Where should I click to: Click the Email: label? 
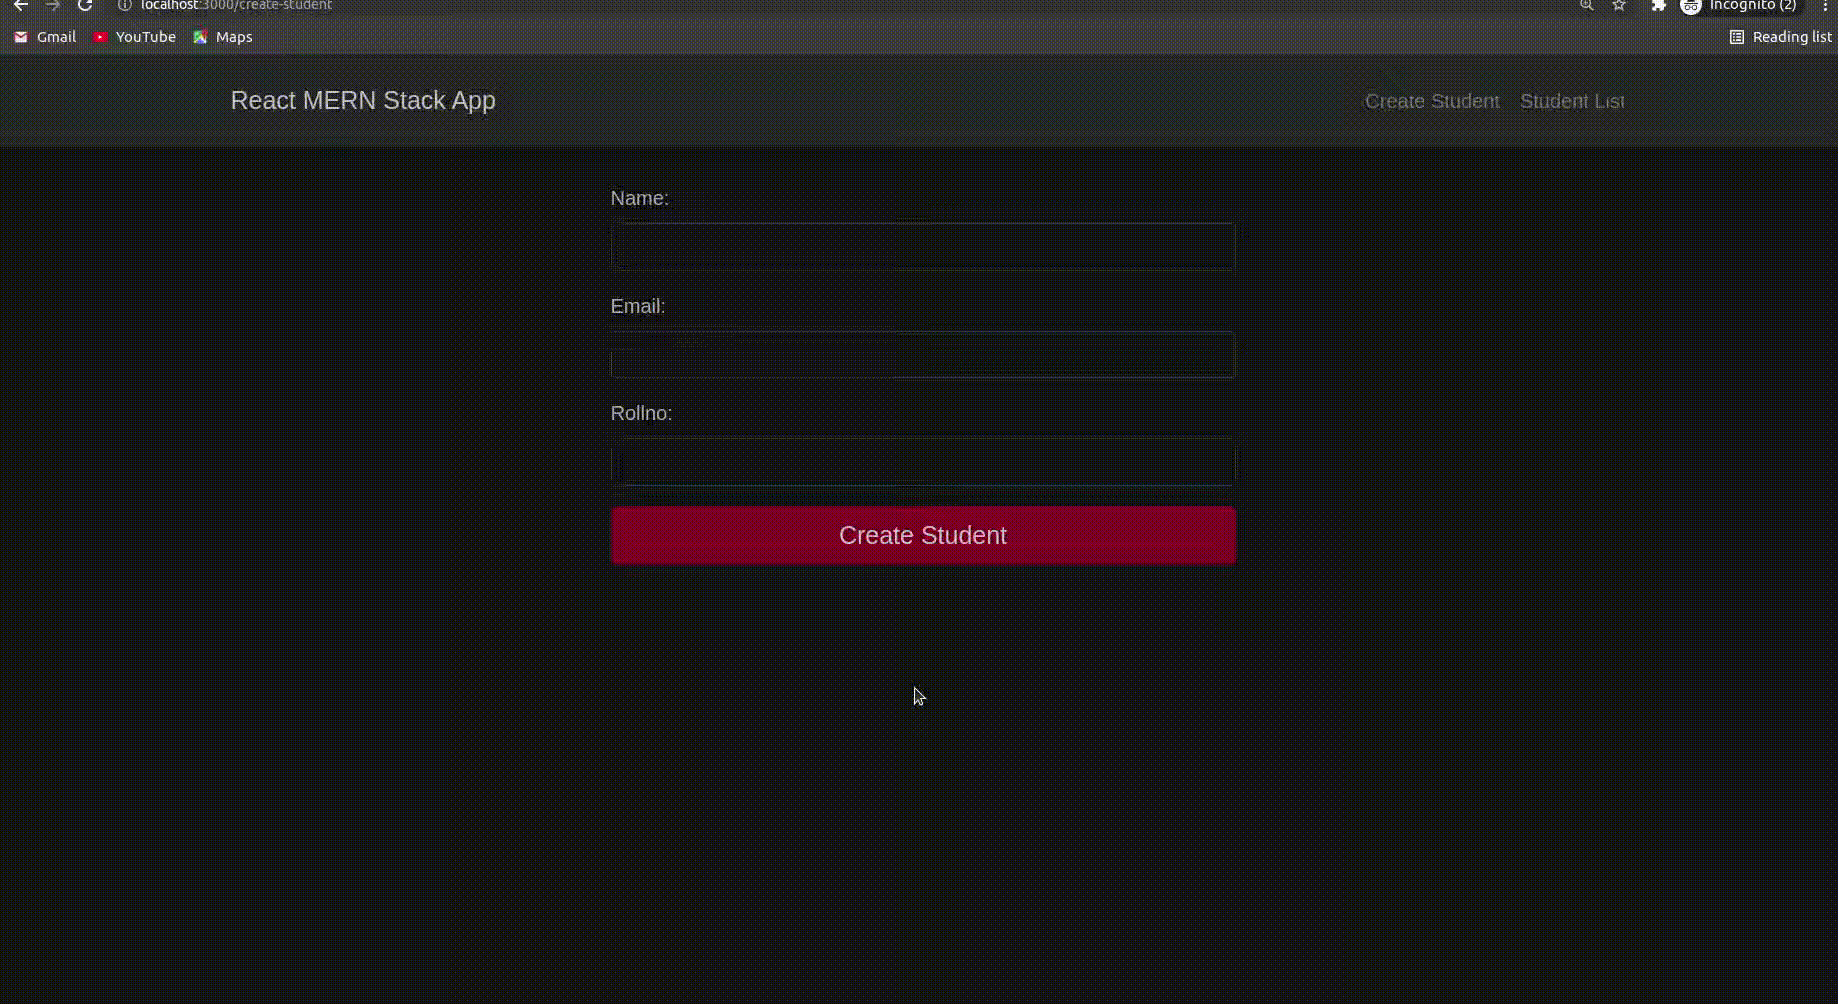pos(638,306)
